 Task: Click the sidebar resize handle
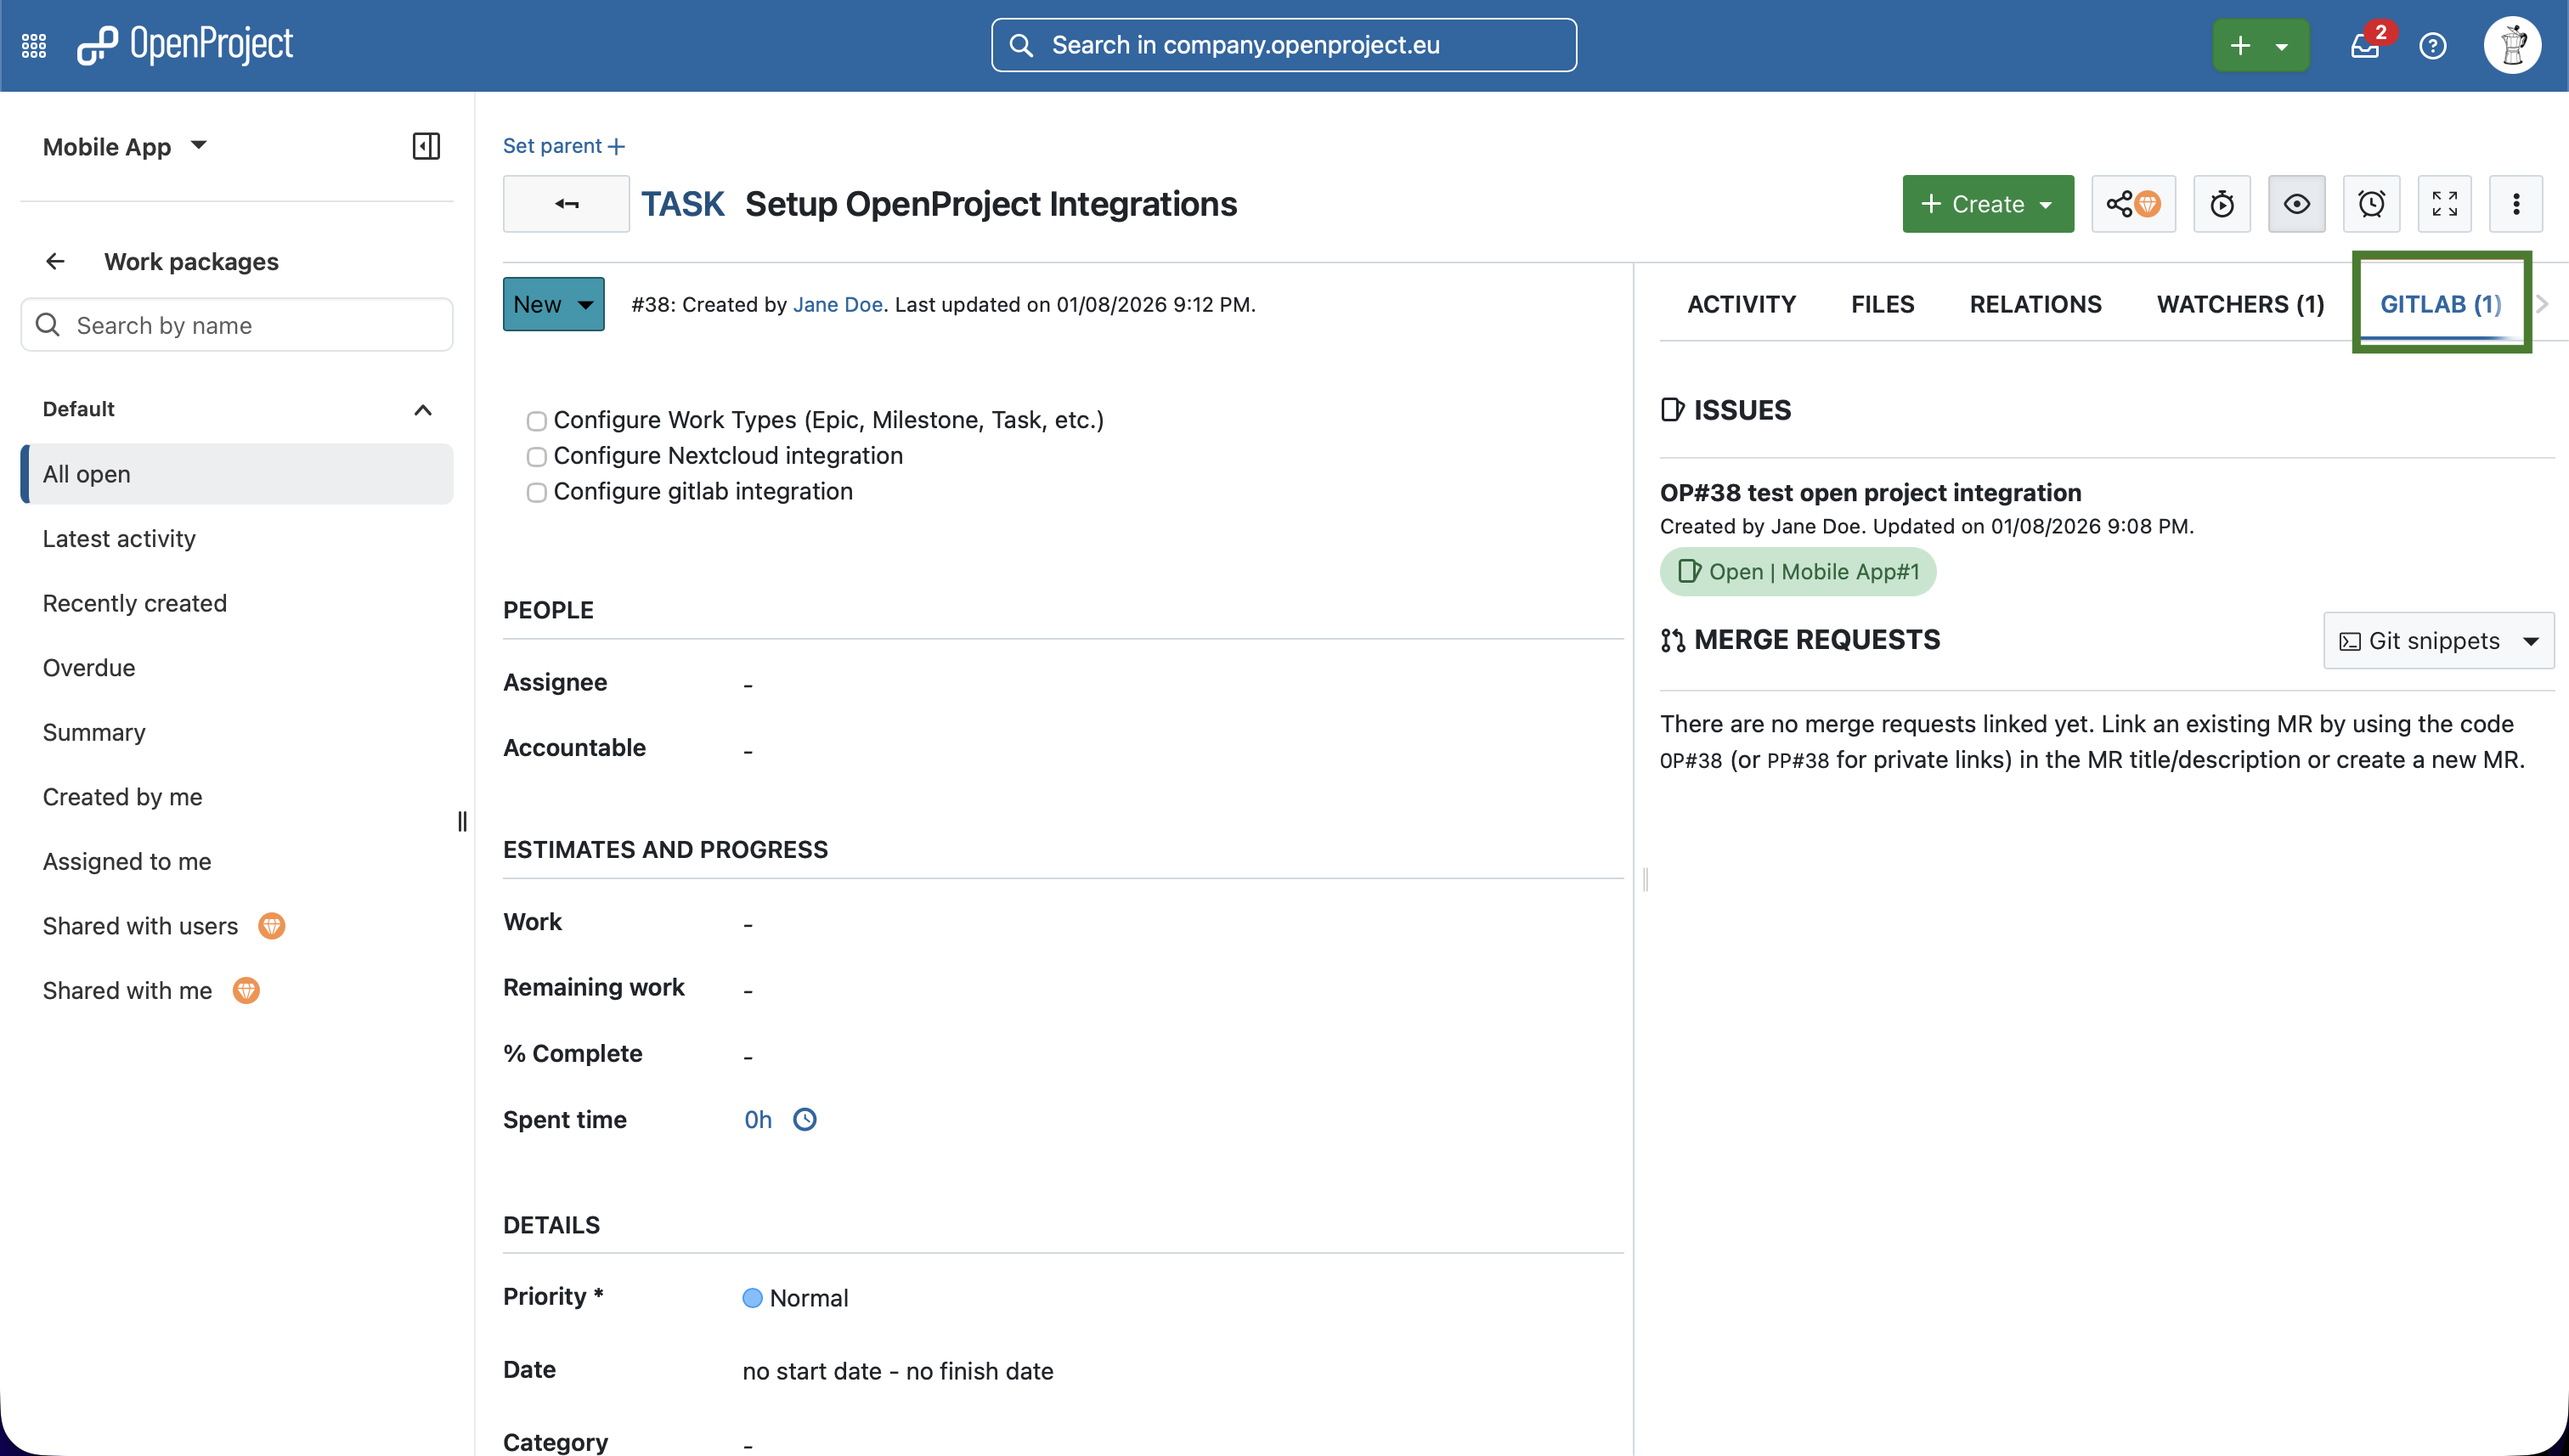[462, 822]
